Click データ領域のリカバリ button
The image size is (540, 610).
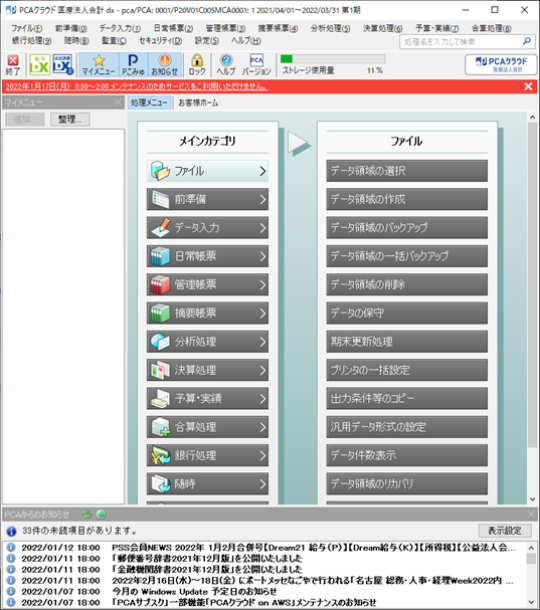407,484
